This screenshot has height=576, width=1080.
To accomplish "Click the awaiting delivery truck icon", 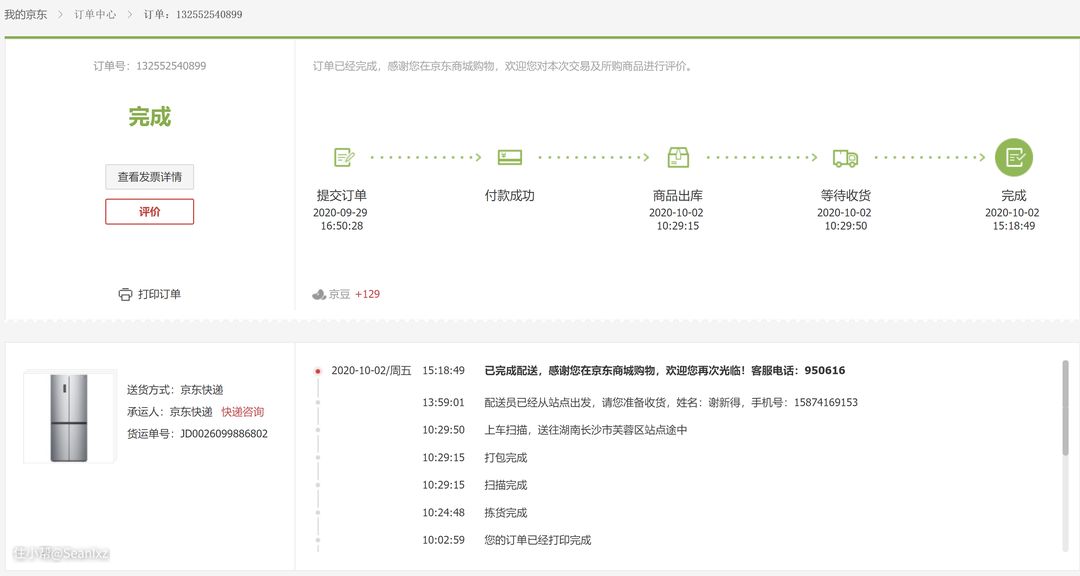I will [845, 158].
